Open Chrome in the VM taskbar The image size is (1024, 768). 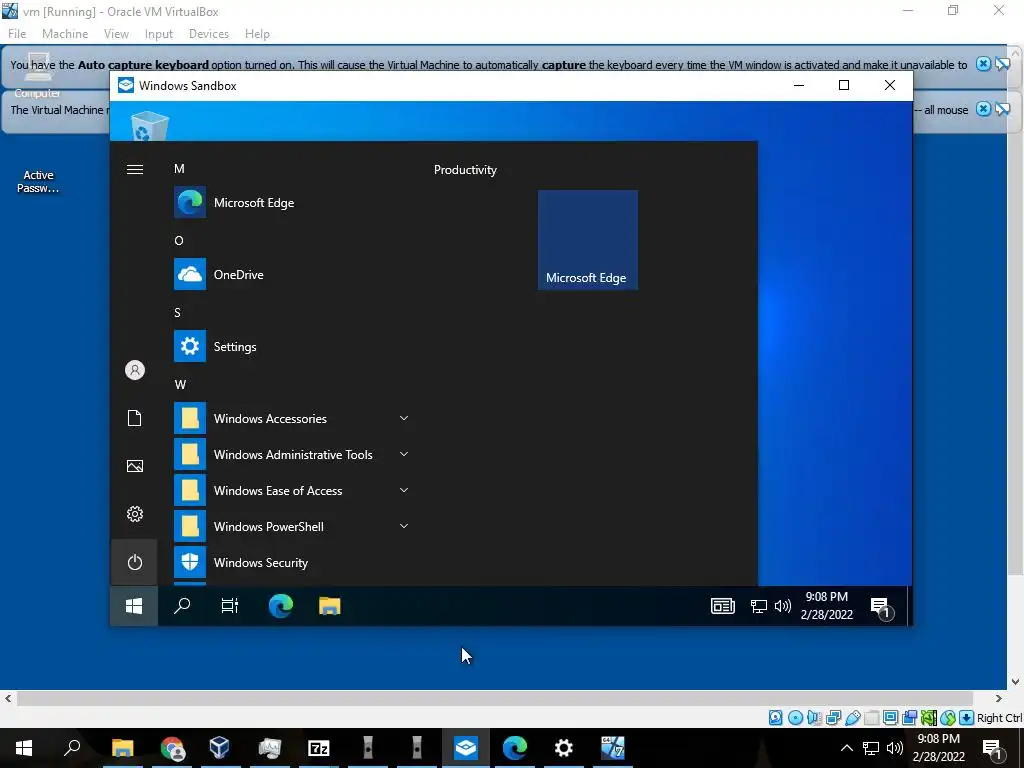click(172, 748)
